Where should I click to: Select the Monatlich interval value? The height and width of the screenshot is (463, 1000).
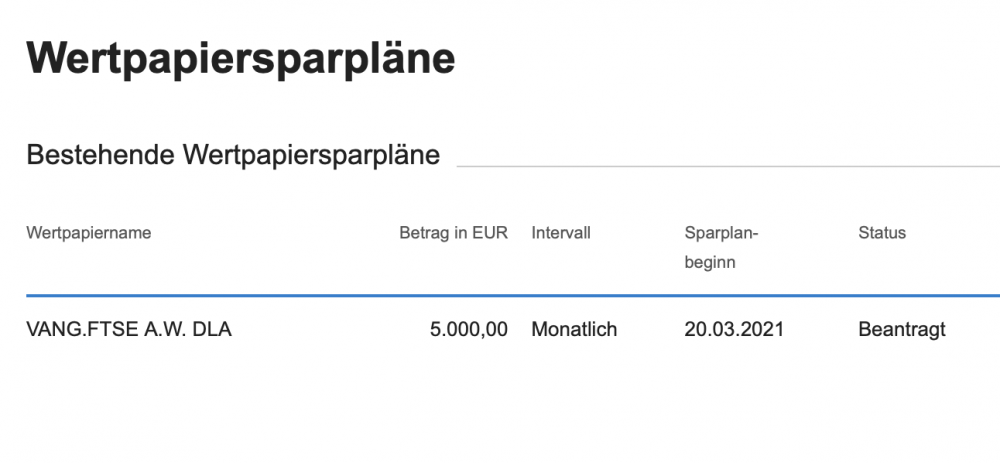pos(574,329)
